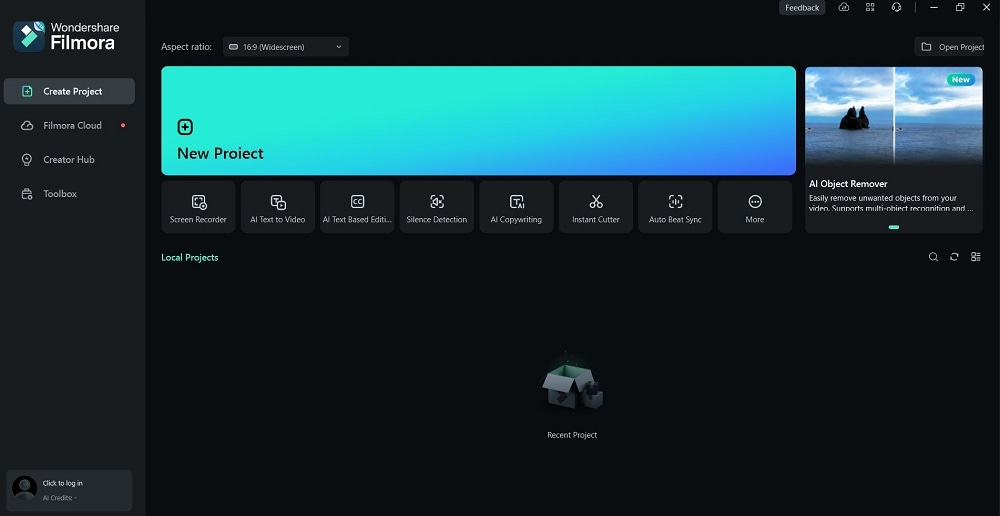Click the New Project plus icon
Viewport: 1000px width, 516px height.
185,127
